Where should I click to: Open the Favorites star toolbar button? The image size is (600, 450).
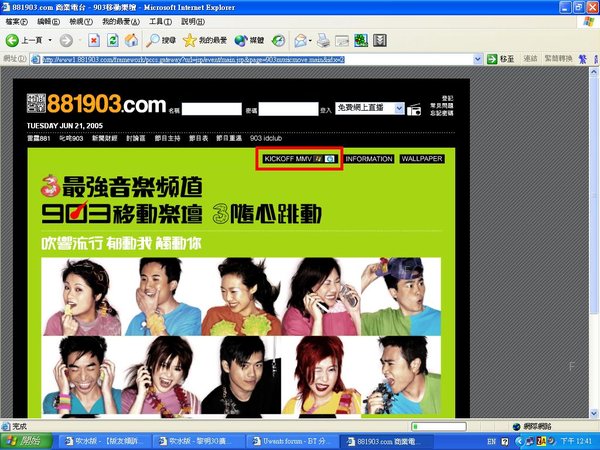tap(205, 40)
